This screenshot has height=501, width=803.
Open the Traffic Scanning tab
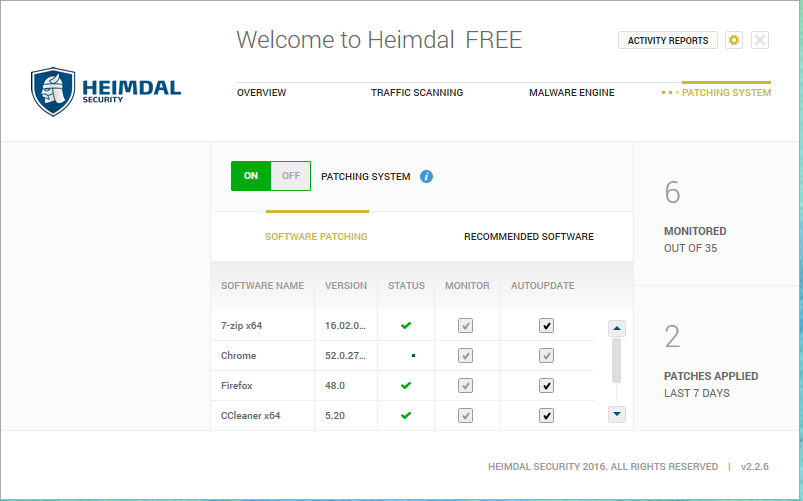pos(417,93)
